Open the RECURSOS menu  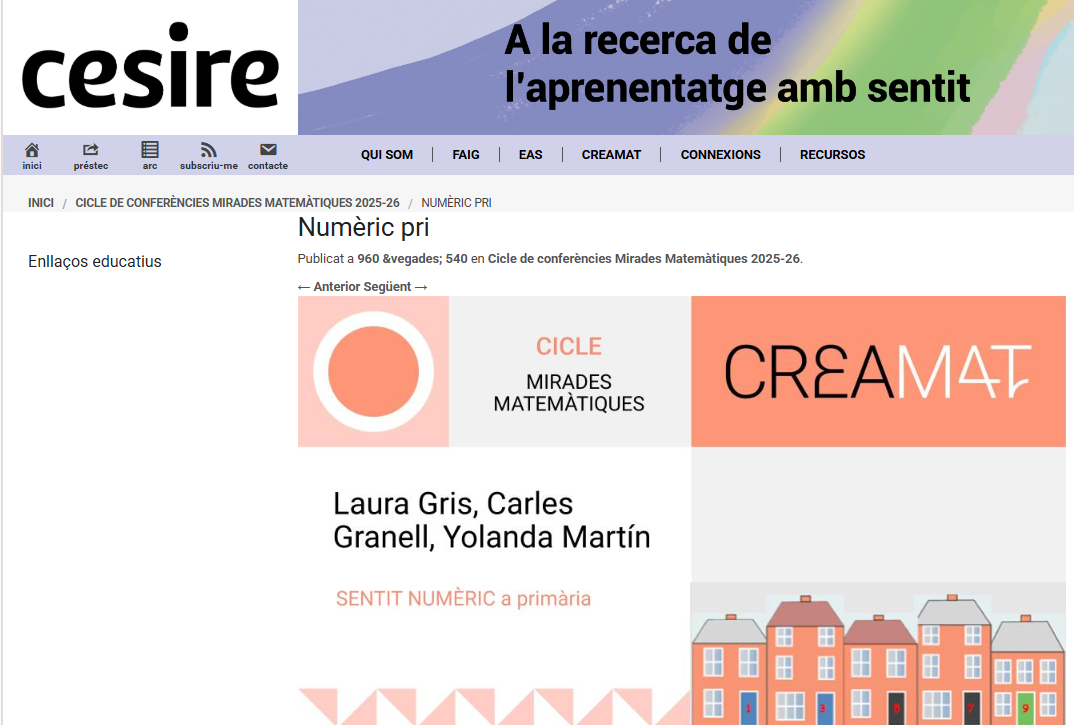point(832,155)
